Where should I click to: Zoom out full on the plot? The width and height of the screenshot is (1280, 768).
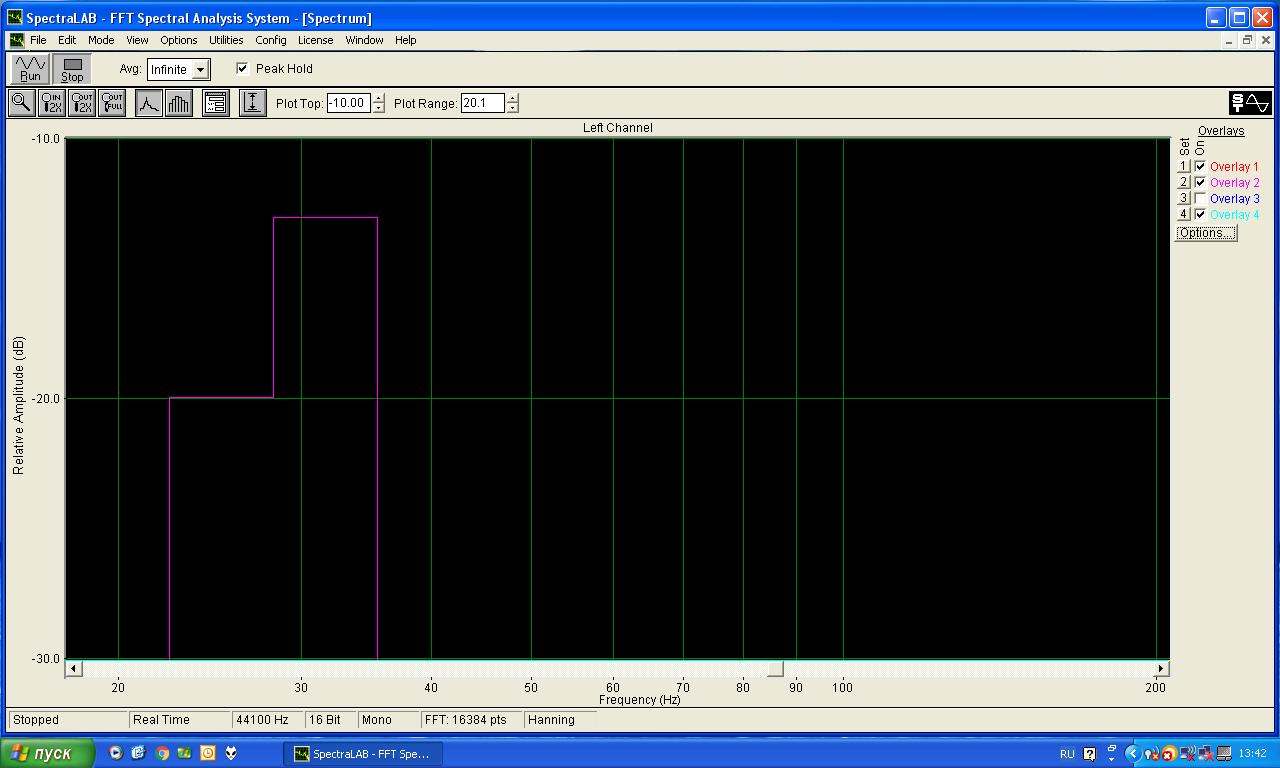pos(112,103)
